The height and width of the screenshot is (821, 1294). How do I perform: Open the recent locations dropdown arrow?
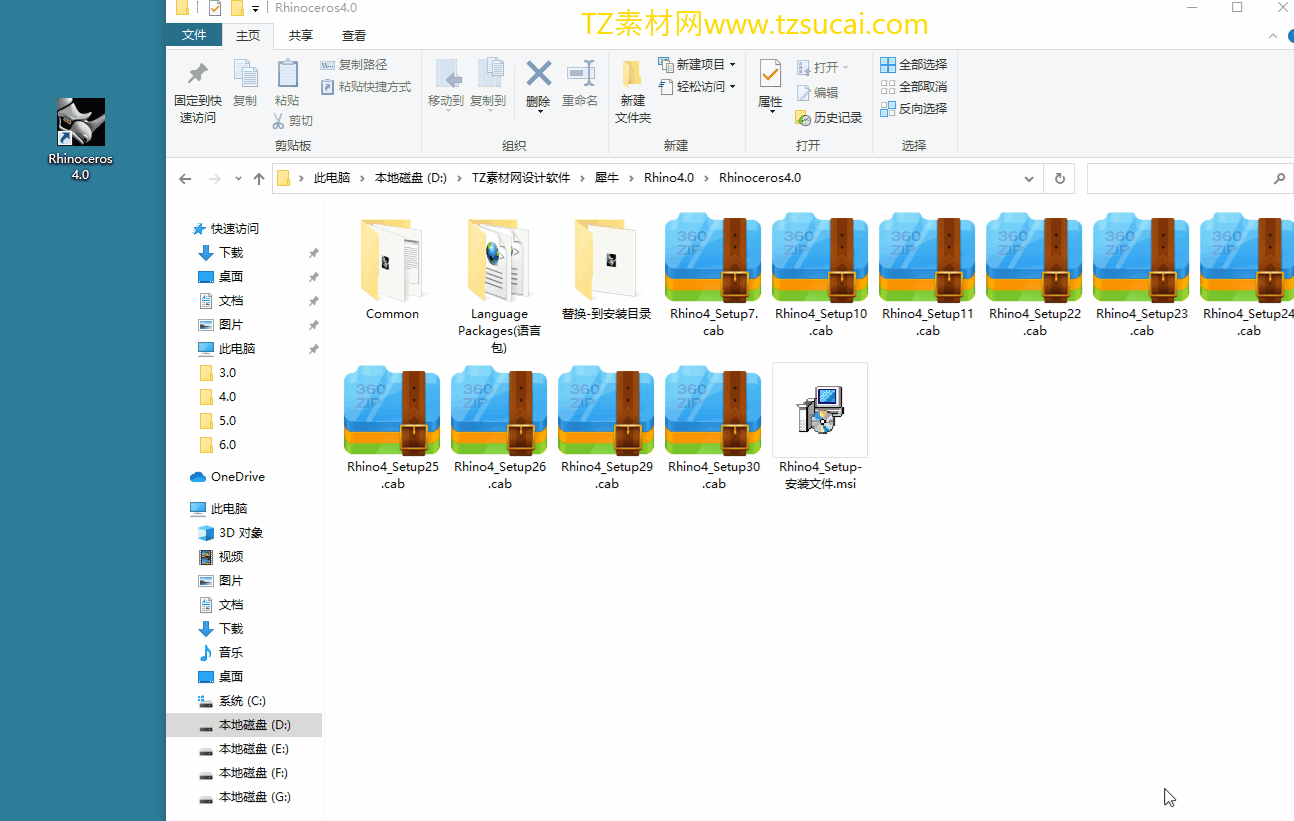pos(238,179)
